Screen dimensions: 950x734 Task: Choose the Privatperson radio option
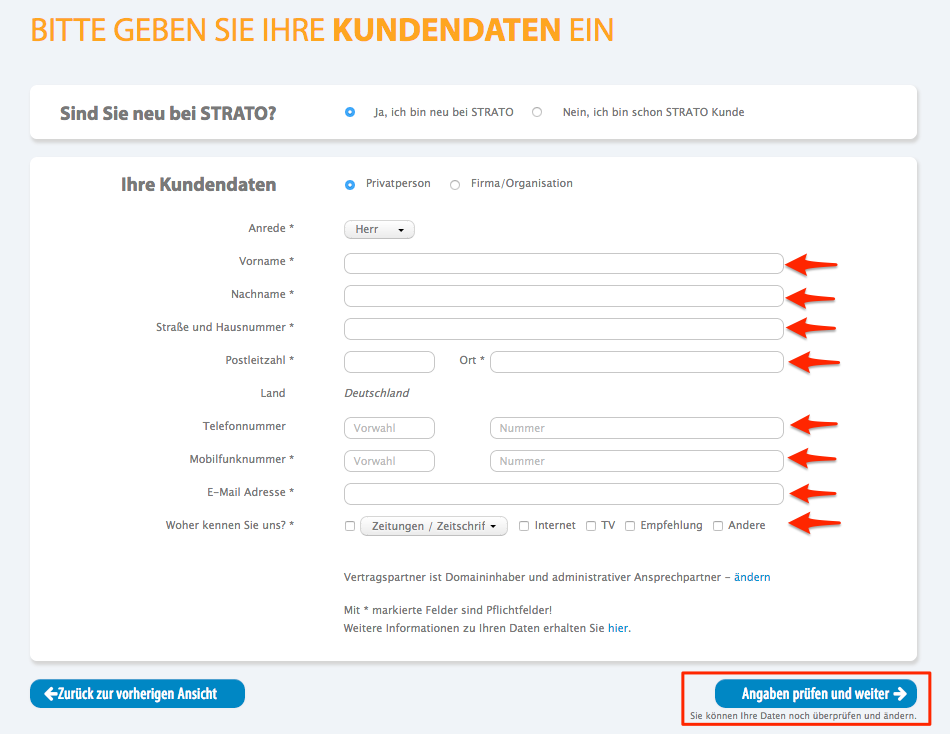(350, 184)
